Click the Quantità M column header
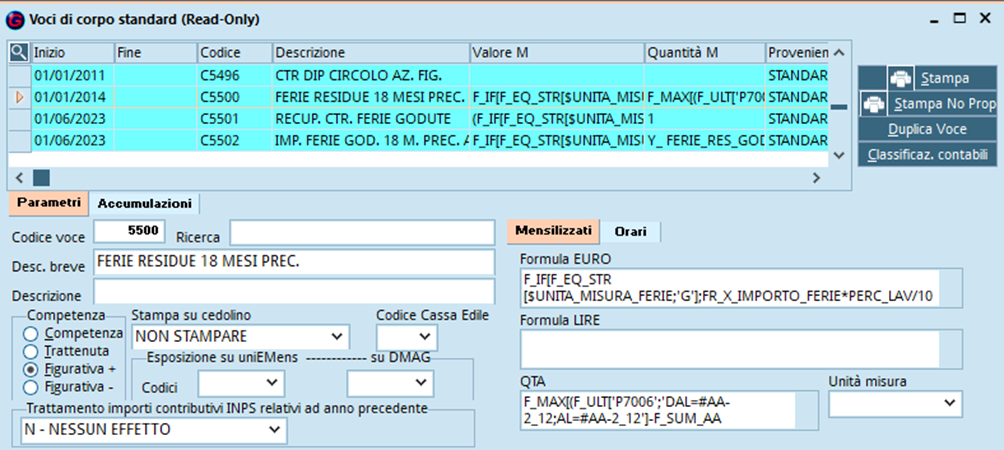Image resolution: width=1004 pixels, height=450 pixels. tap(705, 52)
